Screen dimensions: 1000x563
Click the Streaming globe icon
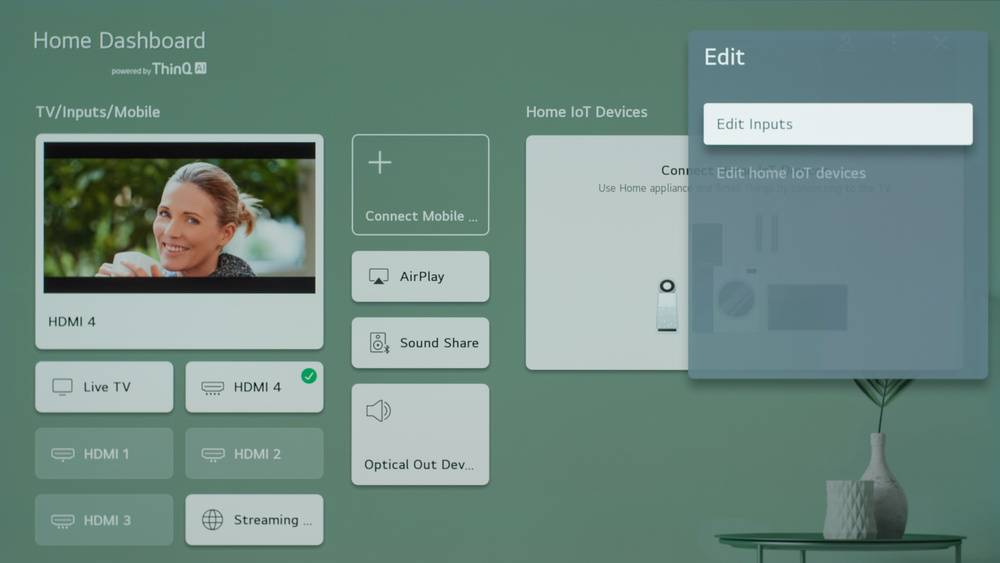point(212,520)
